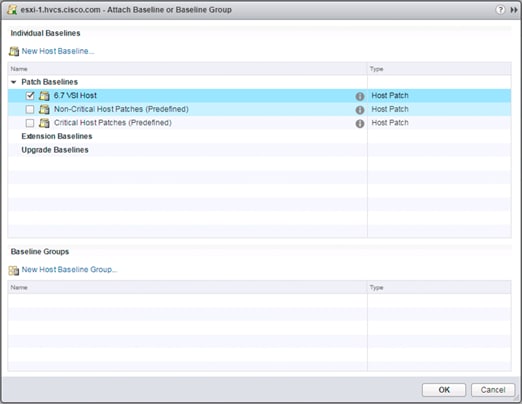Click the baseline icon beside Non-Critical Host Patches
522x404 pixels.
tap(44, 109)
